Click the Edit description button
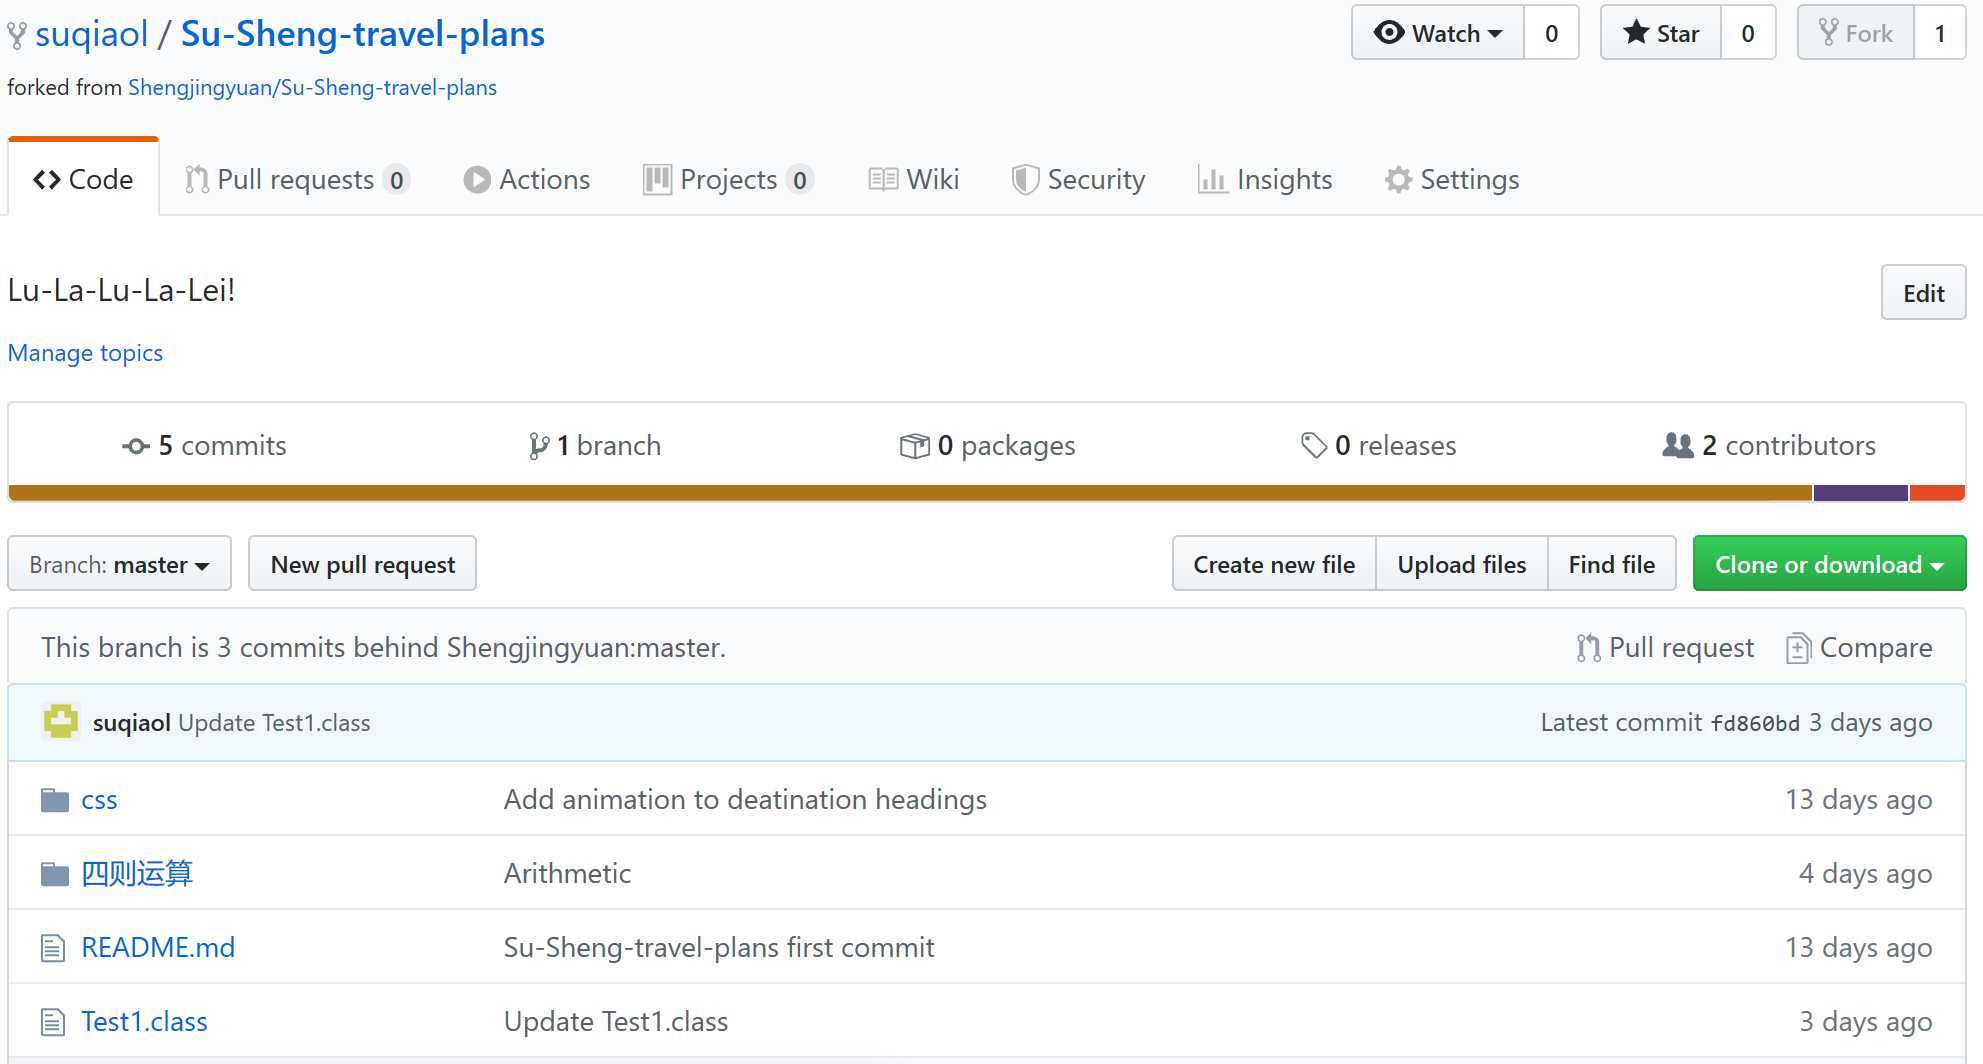Viewport: 1983px width, 1064px height. point(1923,293)
